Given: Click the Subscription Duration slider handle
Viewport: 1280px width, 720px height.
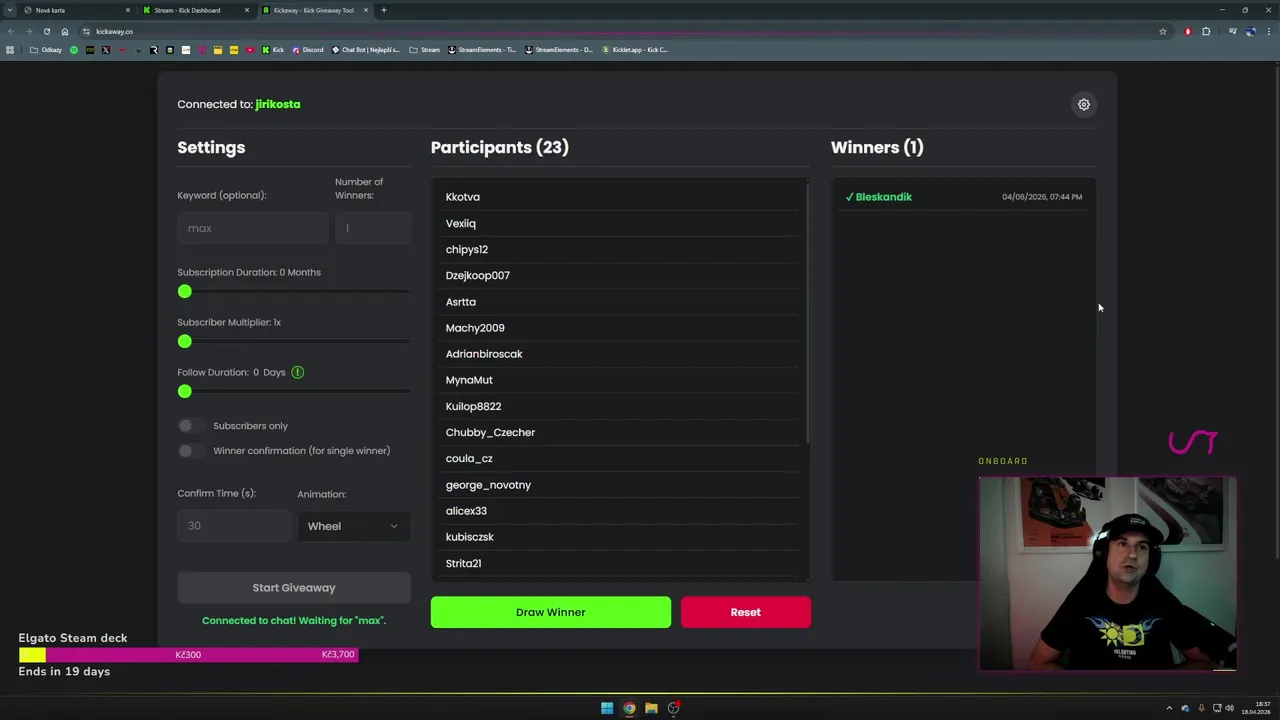Looking at the screenshot, I should click(185, 291).
